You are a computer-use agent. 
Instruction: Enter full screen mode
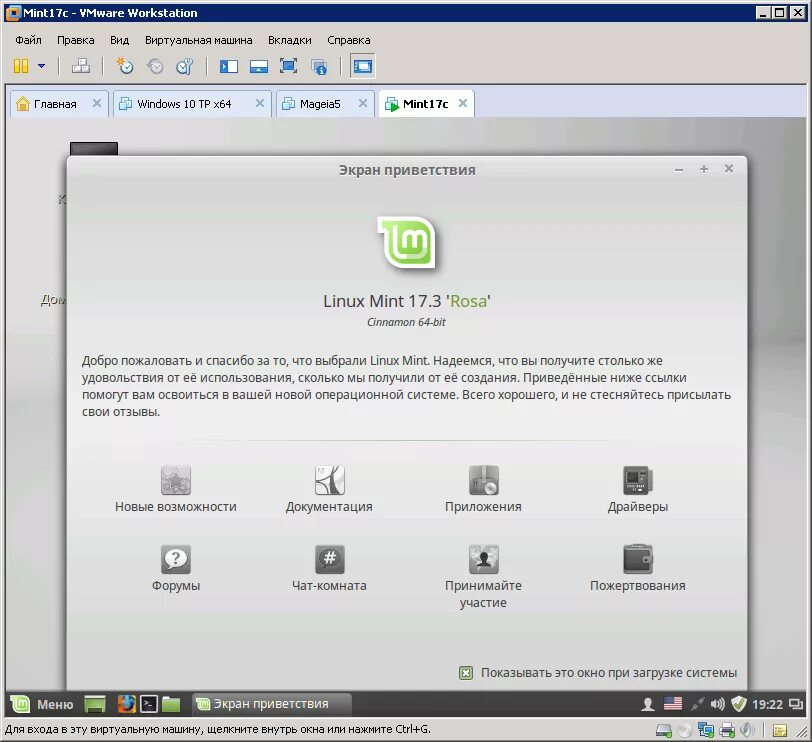[288, 66]
